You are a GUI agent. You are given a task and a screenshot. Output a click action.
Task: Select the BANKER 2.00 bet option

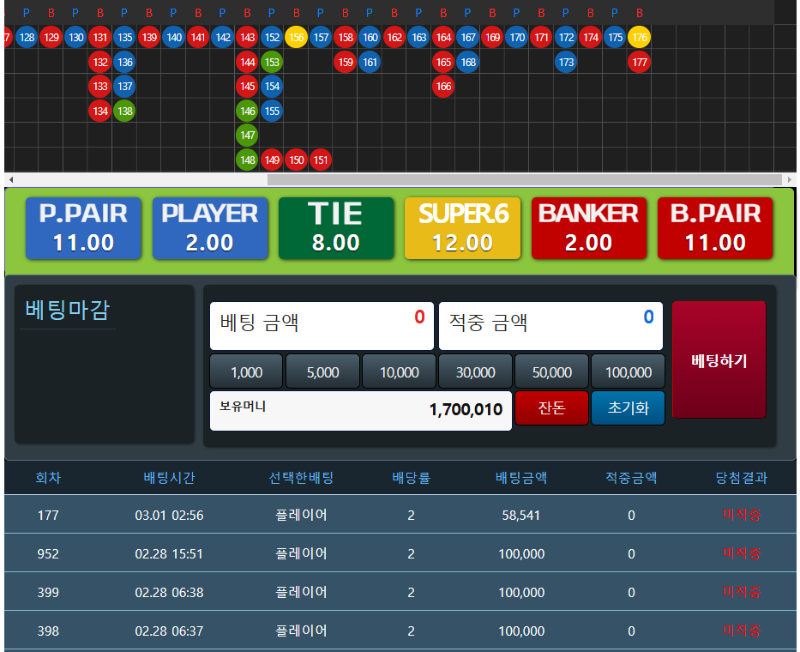pos(589,228)
